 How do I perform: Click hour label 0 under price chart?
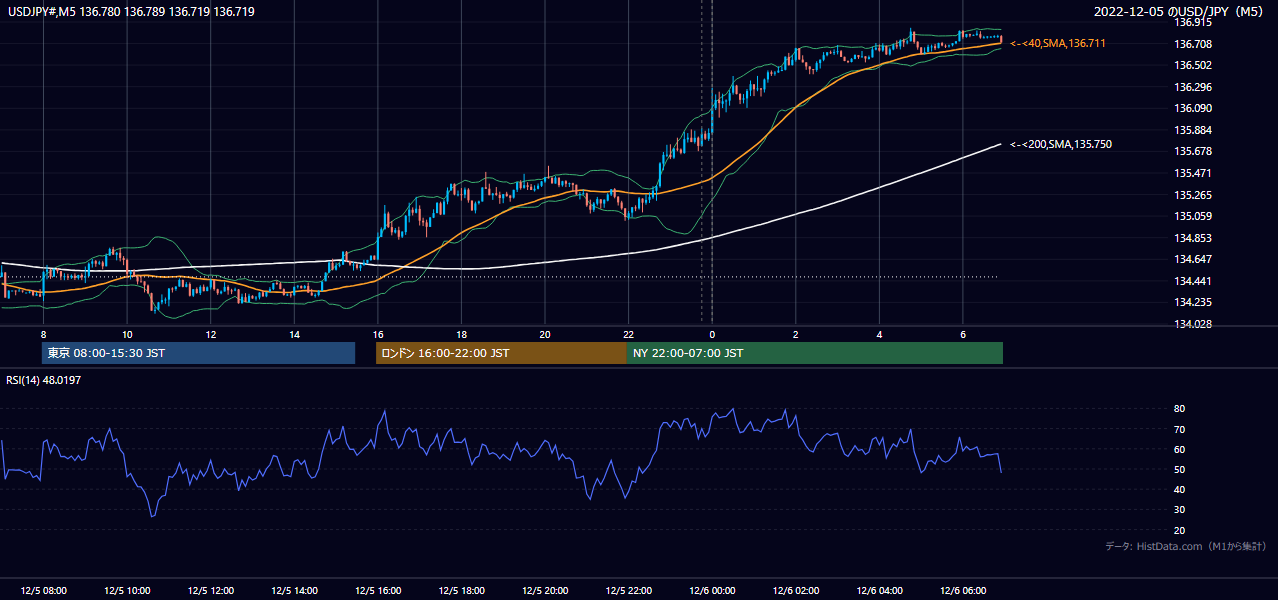click(x=712, y=334)
